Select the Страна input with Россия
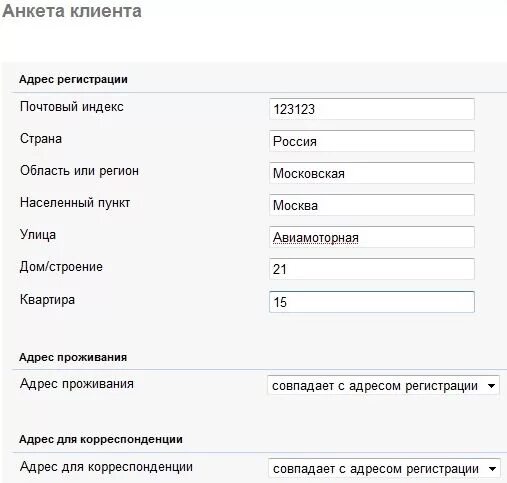The height and width of the screenshot is (483, 507). point(372,141)
